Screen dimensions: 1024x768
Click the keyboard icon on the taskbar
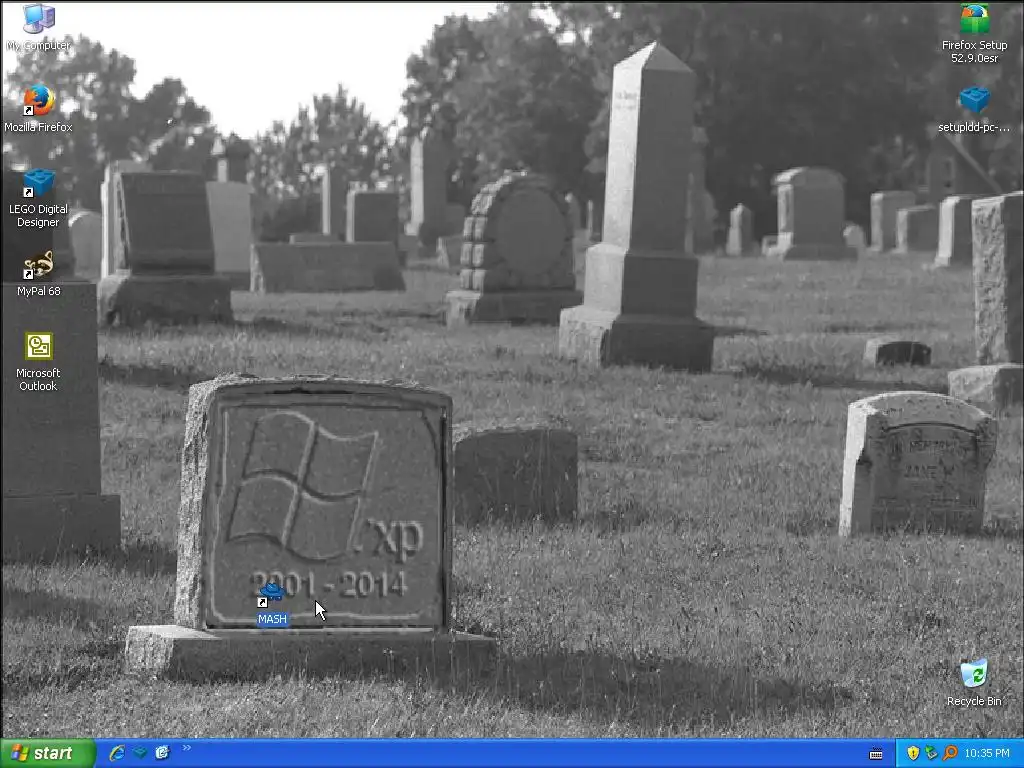(x=876, y=754)
